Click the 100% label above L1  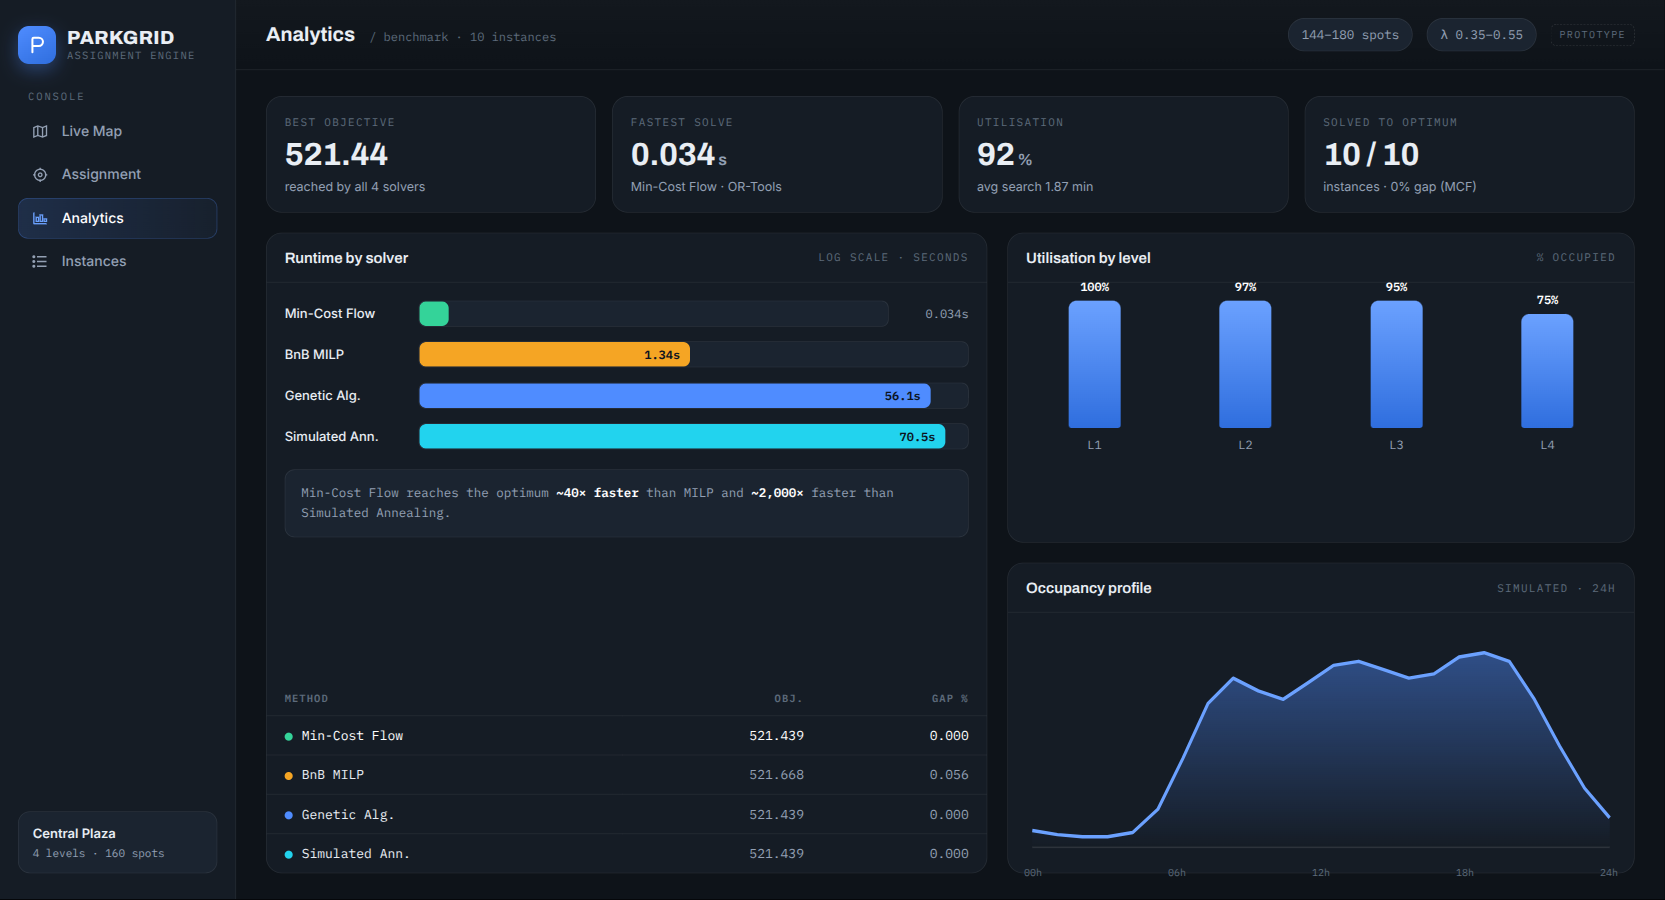[x=1094, y=287]
